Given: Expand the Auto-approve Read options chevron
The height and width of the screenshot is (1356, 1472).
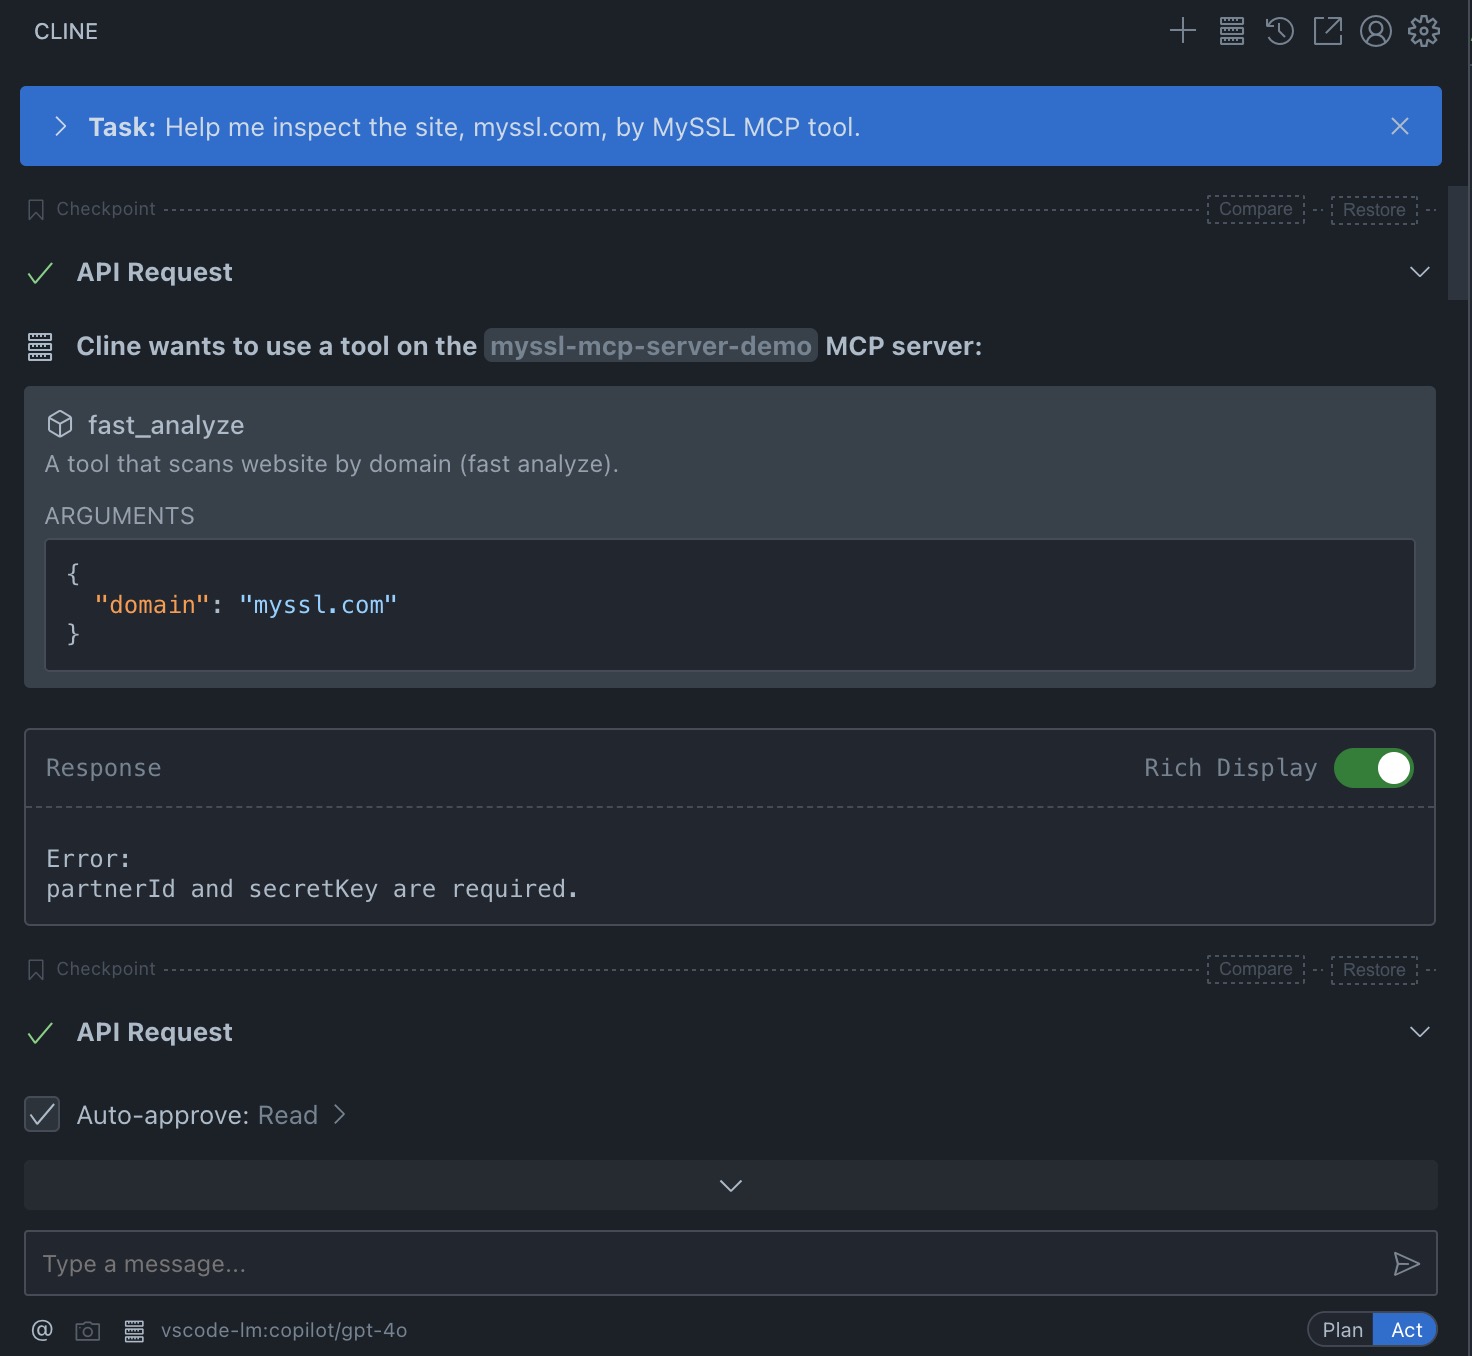Looking at the screenshot, I should point(340,1114).
